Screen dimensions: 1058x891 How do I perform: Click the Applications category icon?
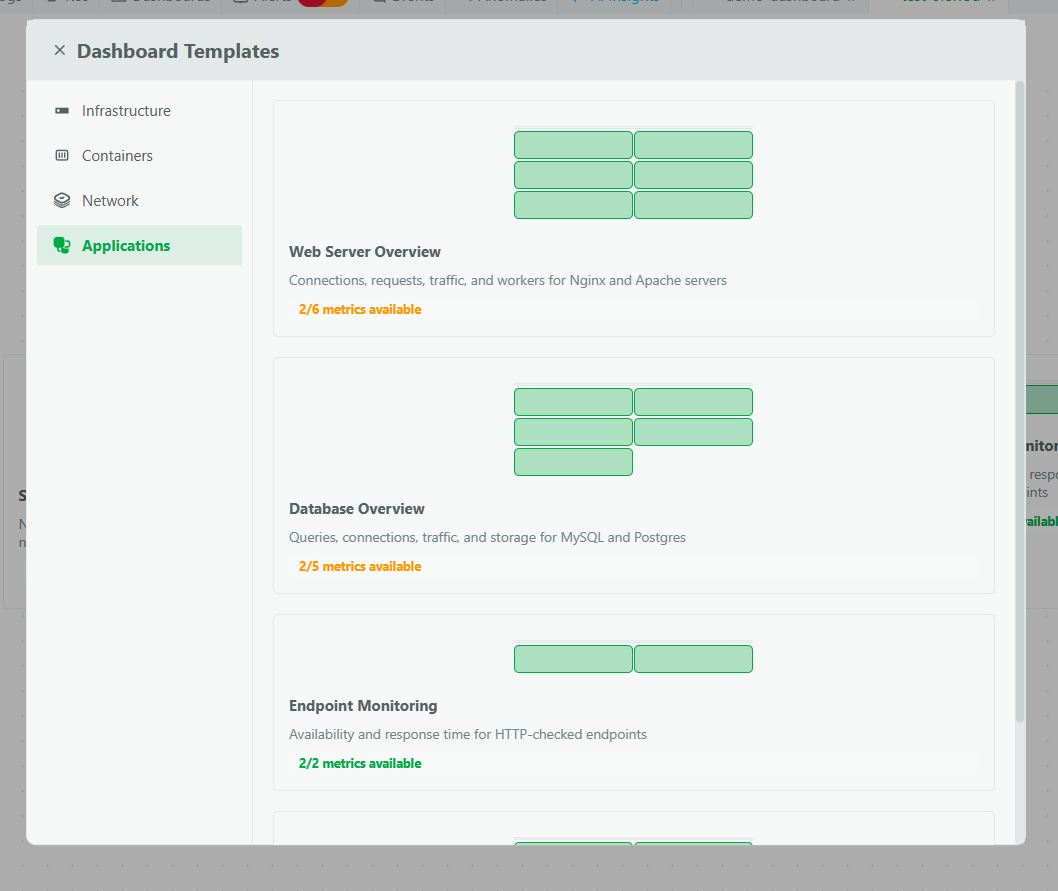[61, 245]
